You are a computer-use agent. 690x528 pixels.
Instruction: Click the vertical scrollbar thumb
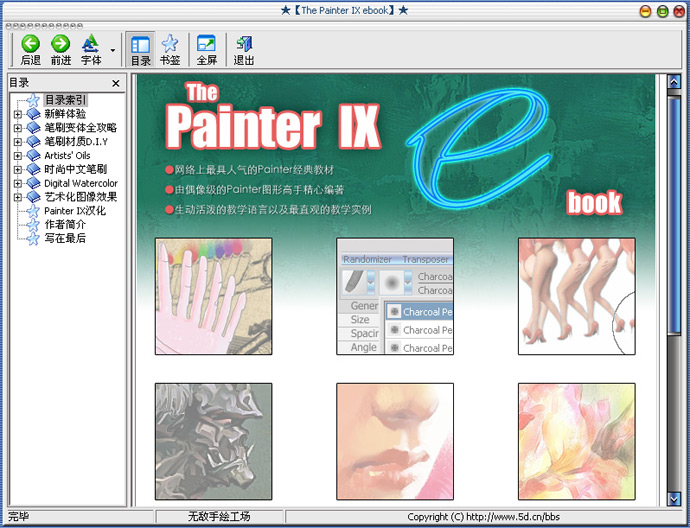(674, 215)
